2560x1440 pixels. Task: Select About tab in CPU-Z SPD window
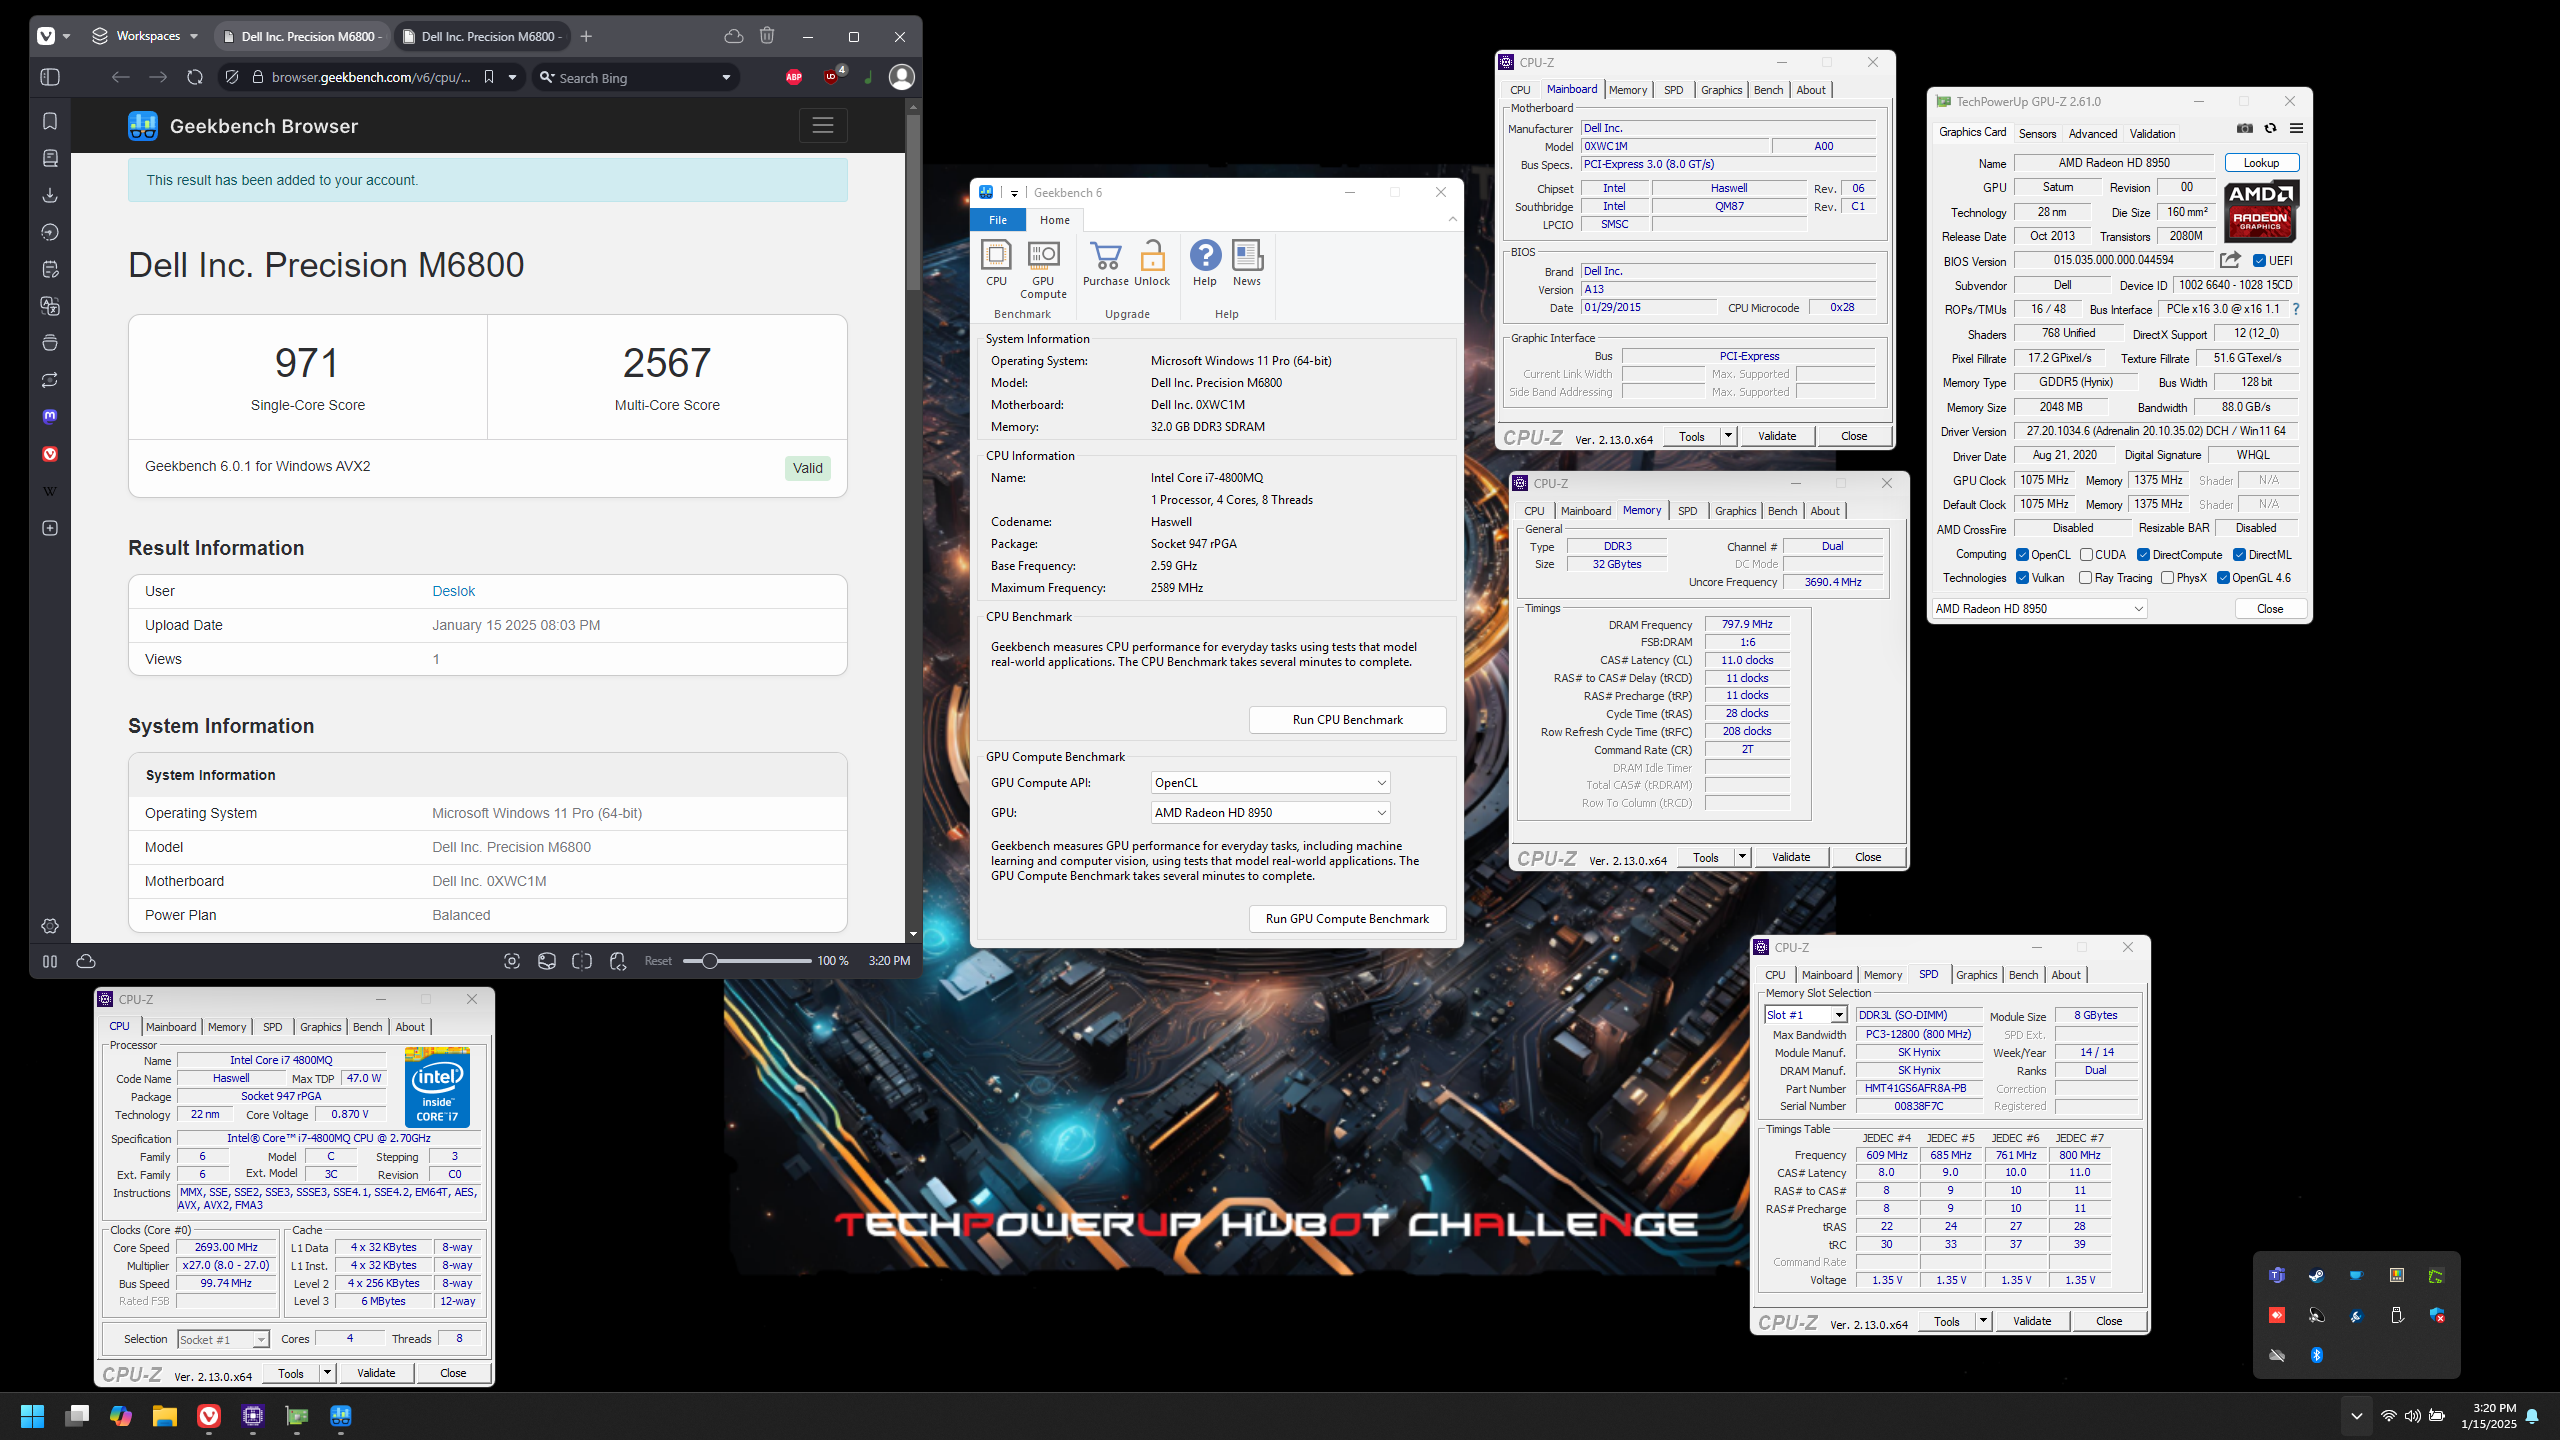[2066, 975]
